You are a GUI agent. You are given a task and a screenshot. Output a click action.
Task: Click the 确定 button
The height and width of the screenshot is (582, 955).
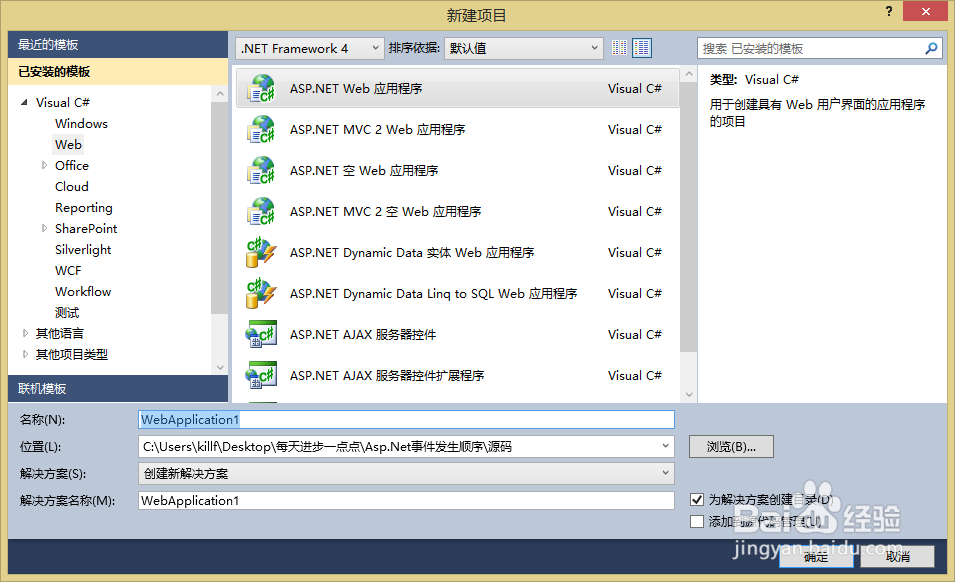pyautogui.click(x=816, y=556)
